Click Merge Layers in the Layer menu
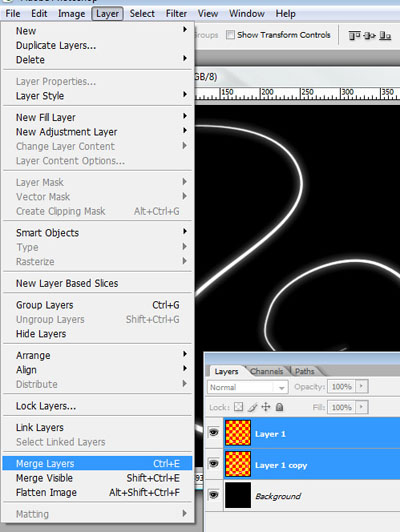This screenshot has height=532, width=400. pos(97,463)
